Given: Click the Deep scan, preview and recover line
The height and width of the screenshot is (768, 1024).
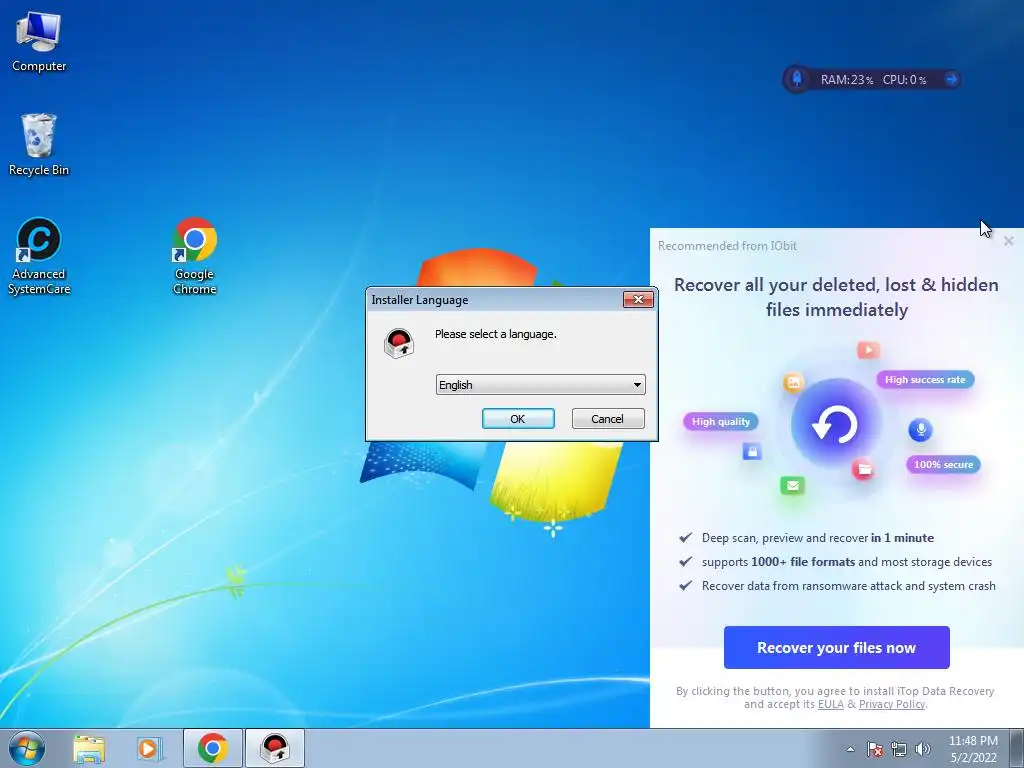Looking at the screenshot, I should point(818,537).
